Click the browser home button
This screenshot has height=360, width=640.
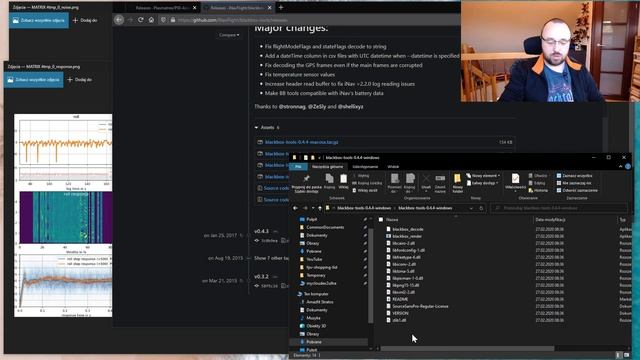pyautogui.click(x=151, y=20)
